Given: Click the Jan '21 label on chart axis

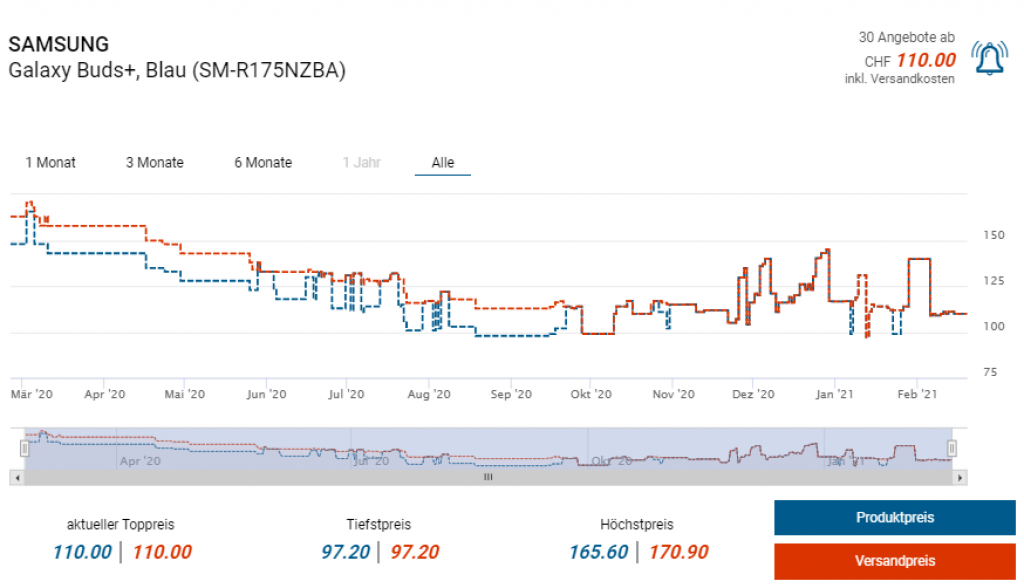Looking at the screenshot, I should [835, 395].
